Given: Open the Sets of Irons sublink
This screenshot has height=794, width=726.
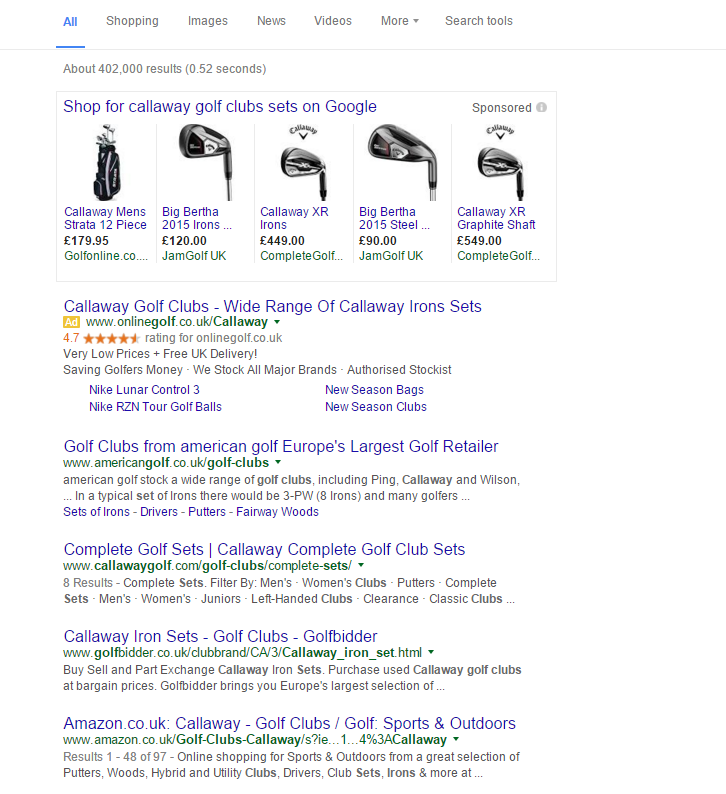Looking at the screenshot, I should click(96, 512).
